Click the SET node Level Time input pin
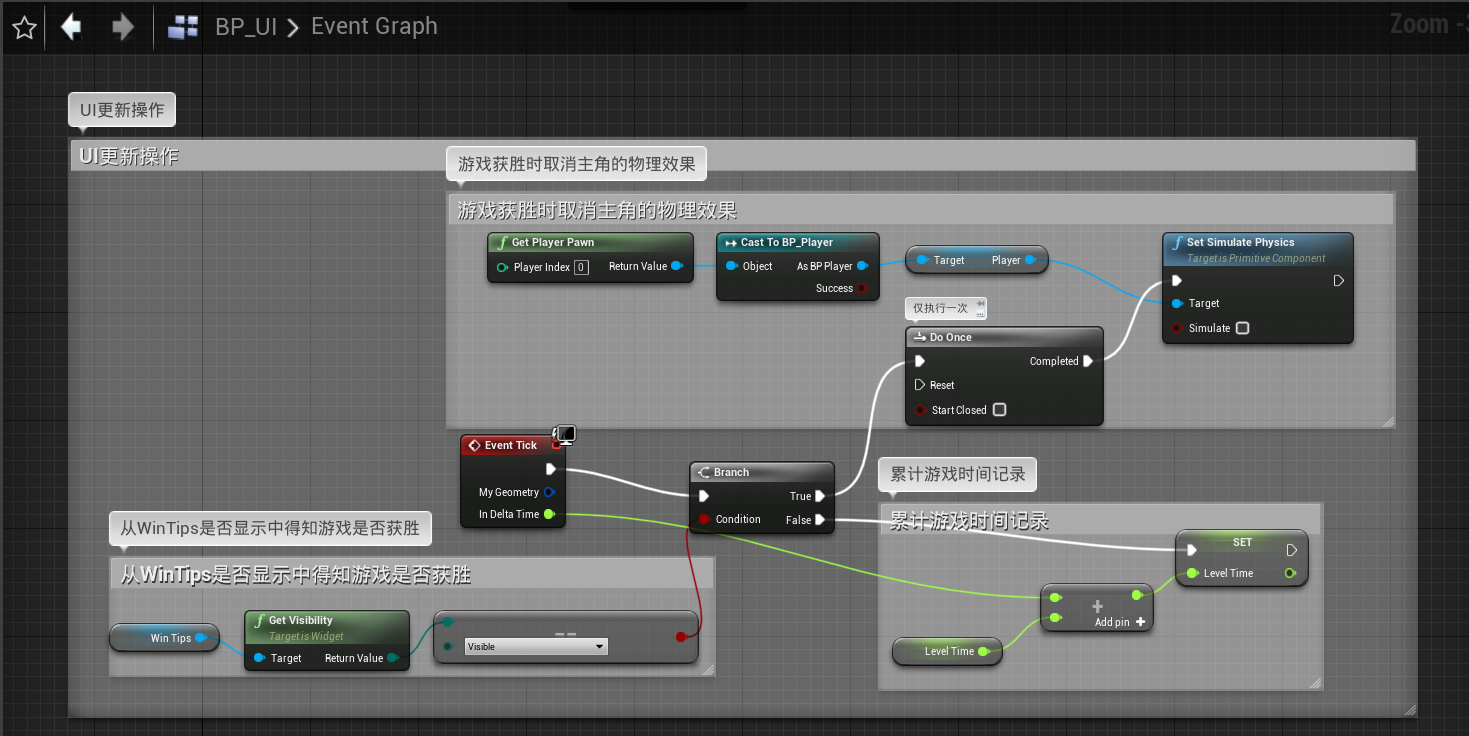Screen dimensions: 1469x736 (1191, 573)
